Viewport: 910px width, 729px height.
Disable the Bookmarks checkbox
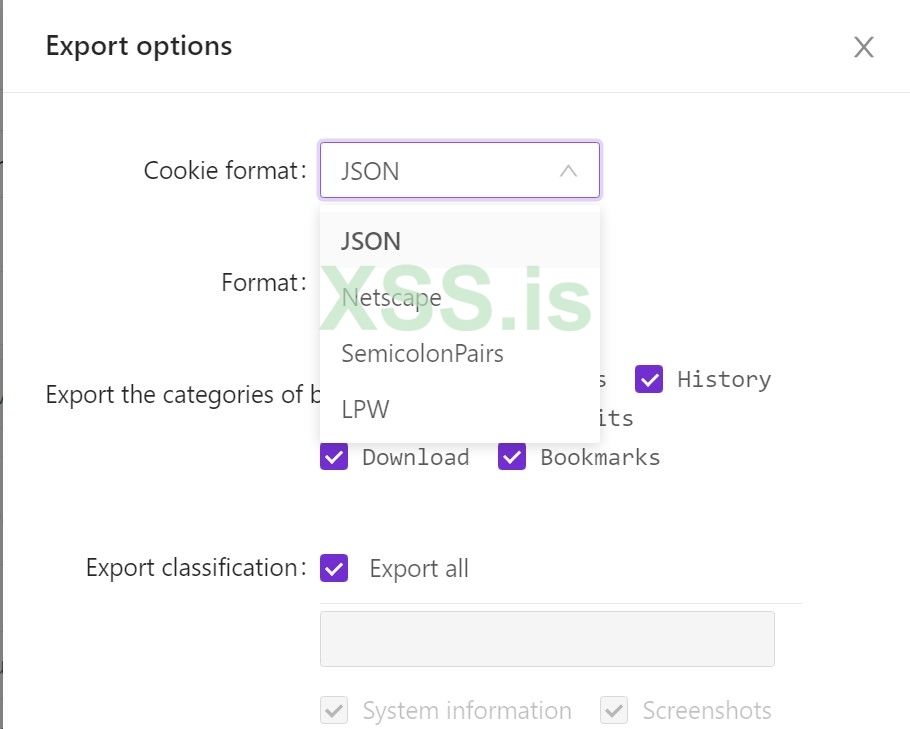tap(512, 457)
